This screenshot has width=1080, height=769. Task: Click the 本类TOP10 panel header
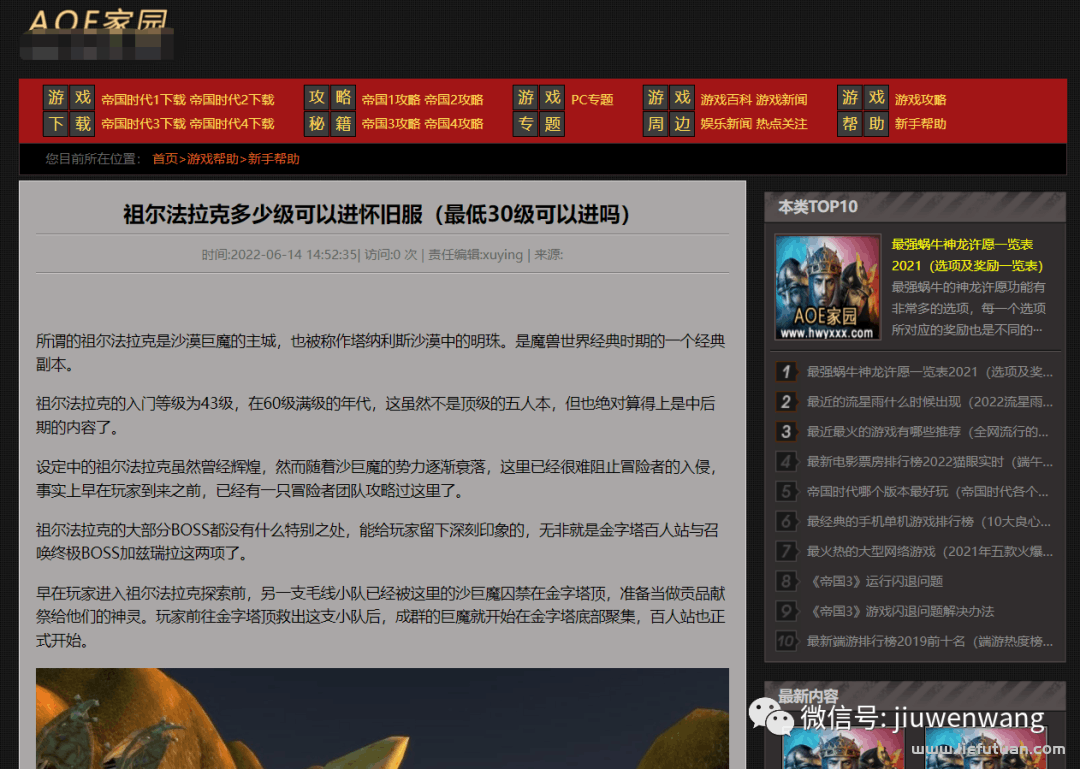pos(915,207)
